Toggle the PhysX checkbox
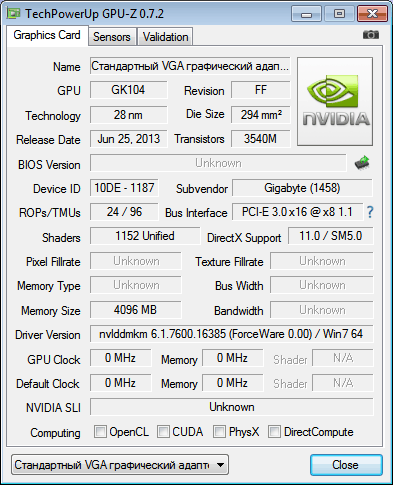This screenshot has width=393, height=485. tap(219, 431)
